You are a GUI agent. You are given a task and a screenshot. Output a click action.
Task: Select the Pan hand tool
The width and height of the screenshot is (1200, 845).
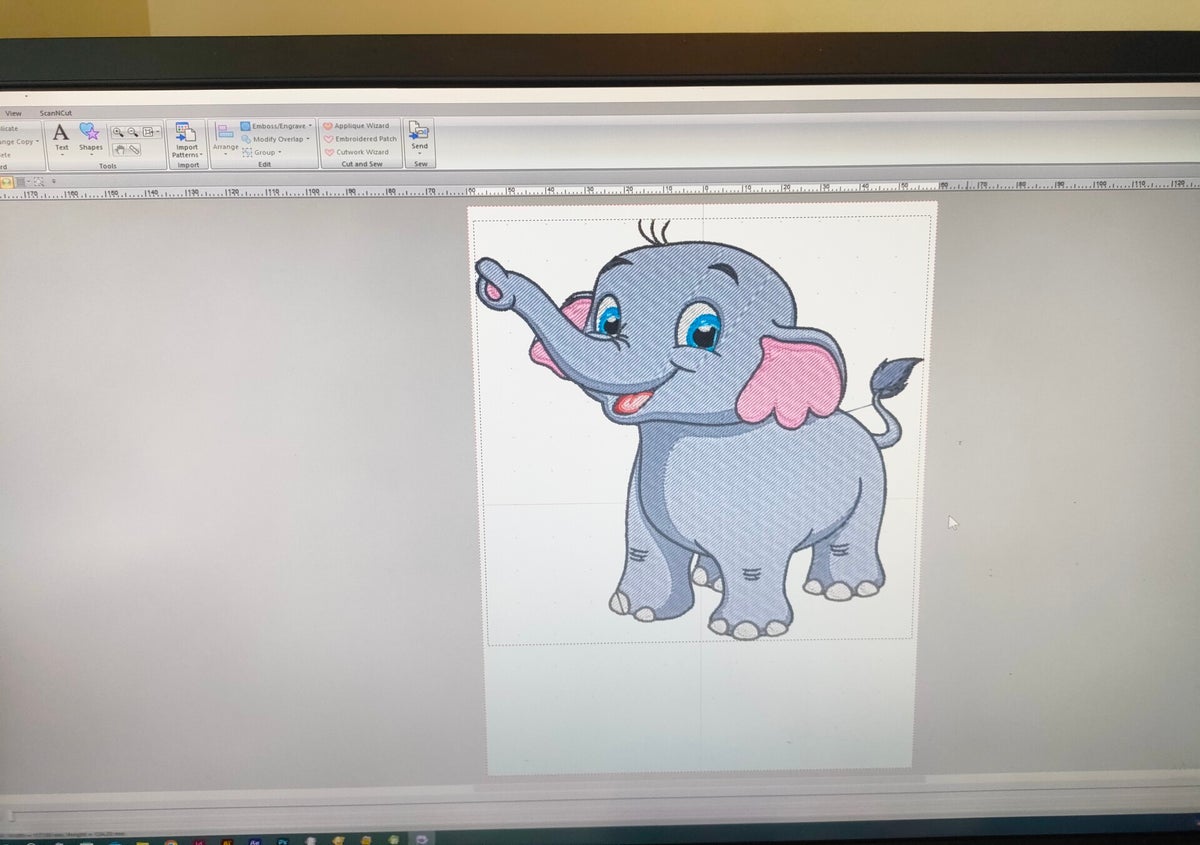pos(119,149)
